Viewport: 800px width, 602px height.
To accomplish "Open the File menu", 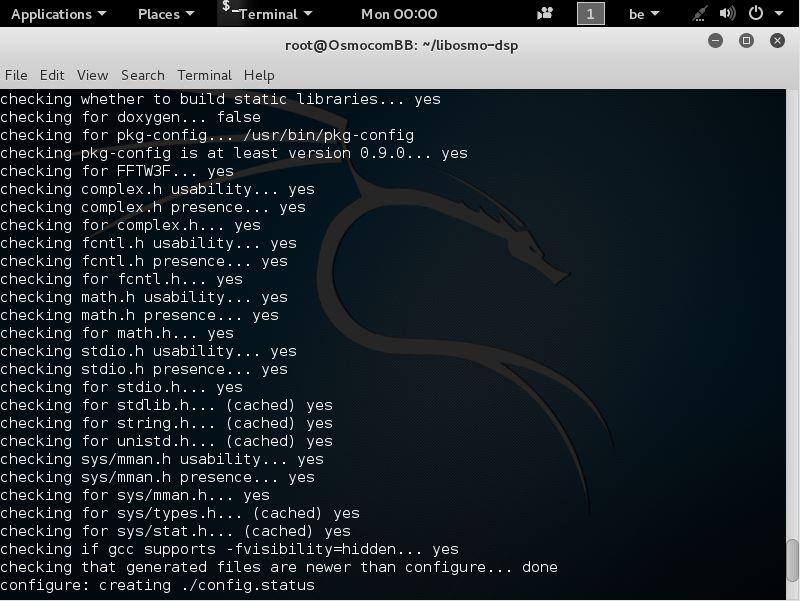I will [16, 76].
